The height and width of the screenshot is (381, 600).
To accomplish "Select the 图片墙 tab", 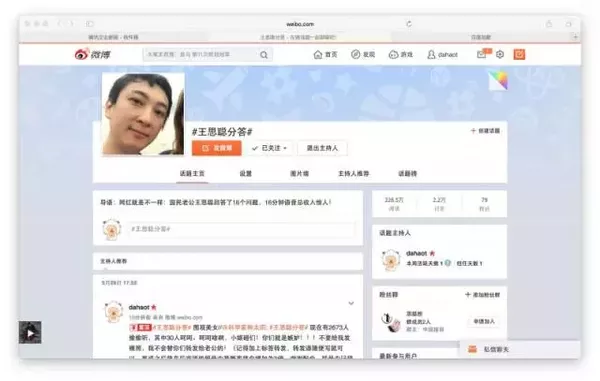I will coord(299,174).
